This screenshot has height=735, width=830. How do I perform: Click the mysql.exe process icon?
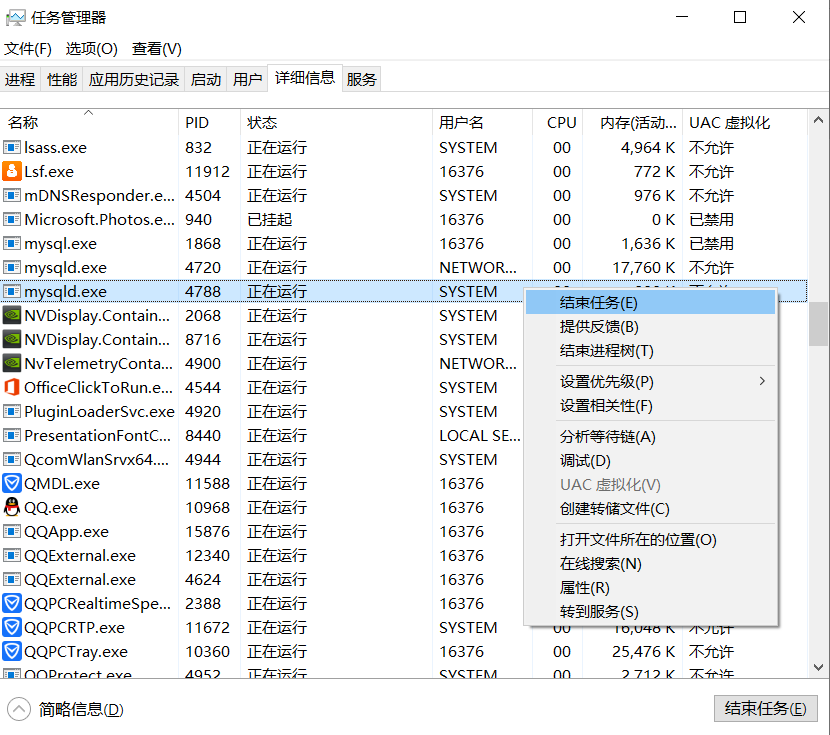12,243
